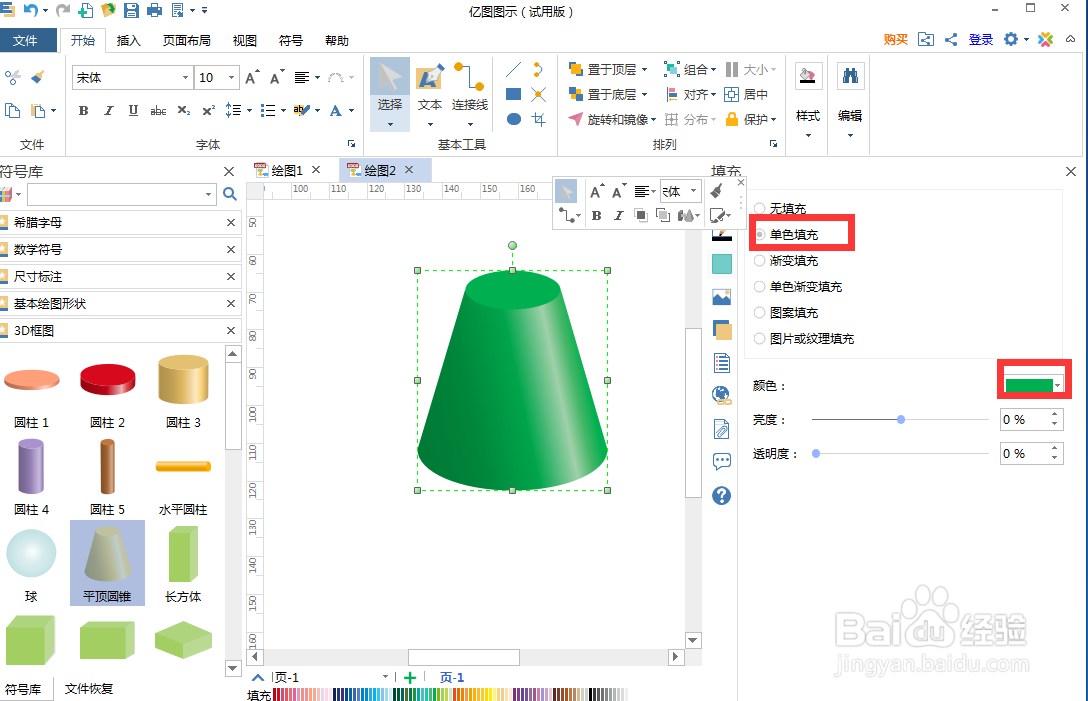Expand the 置于底层 dropdown
Image resolution: width=1088 pixels, height=701 pixels.
(645, 94)
